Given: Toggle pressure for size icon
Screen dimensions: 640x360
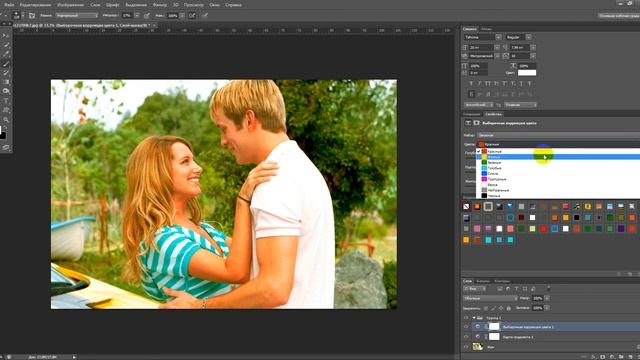Looking at the screenshot, I should [205, 16].
